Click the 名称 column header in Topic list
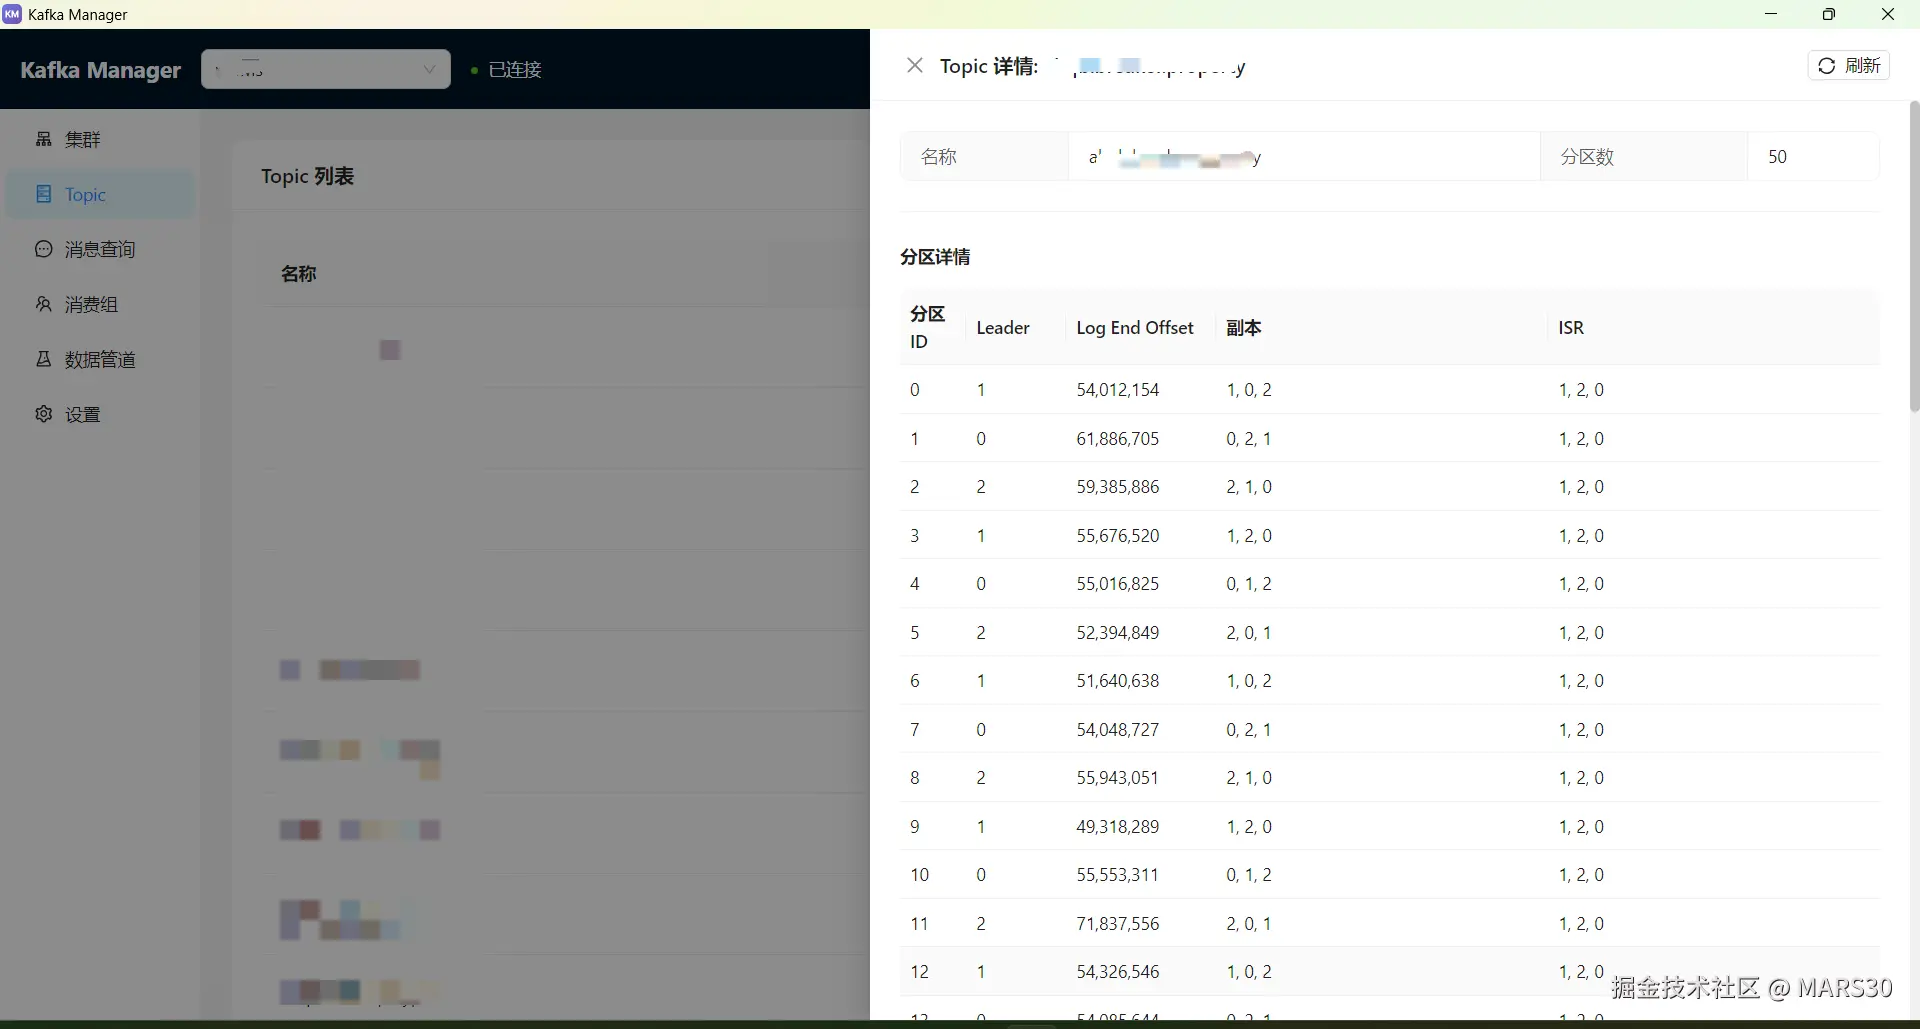1920x1029 pixels. (299, 274)
